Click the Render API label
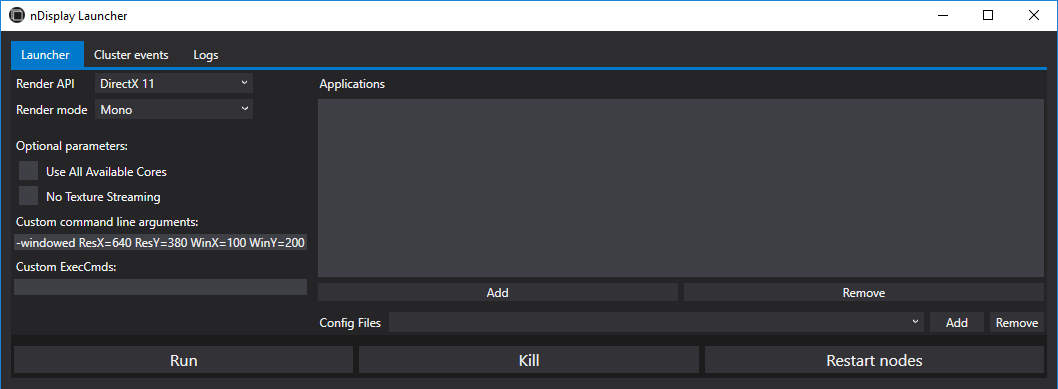The width and height of the screenshot is (1058, 389). (46, 84)
